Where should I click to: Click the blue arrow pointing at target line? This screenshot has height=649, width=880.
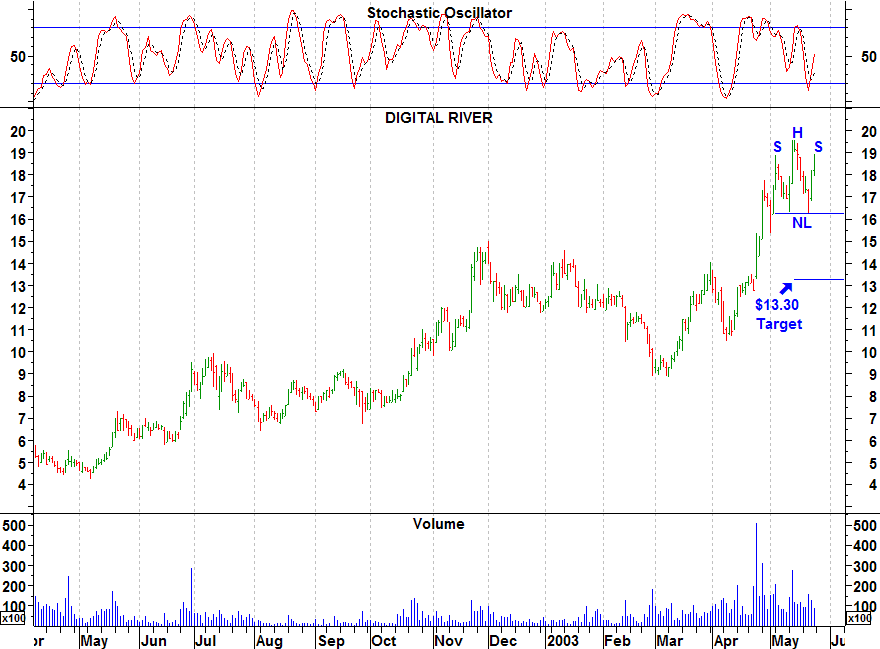786,288
